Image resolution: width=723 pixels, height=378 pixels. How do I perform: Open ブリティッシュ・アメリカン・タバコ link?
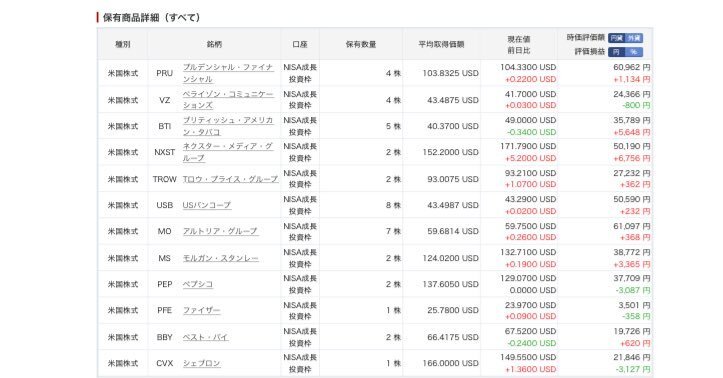pos(228,126)
